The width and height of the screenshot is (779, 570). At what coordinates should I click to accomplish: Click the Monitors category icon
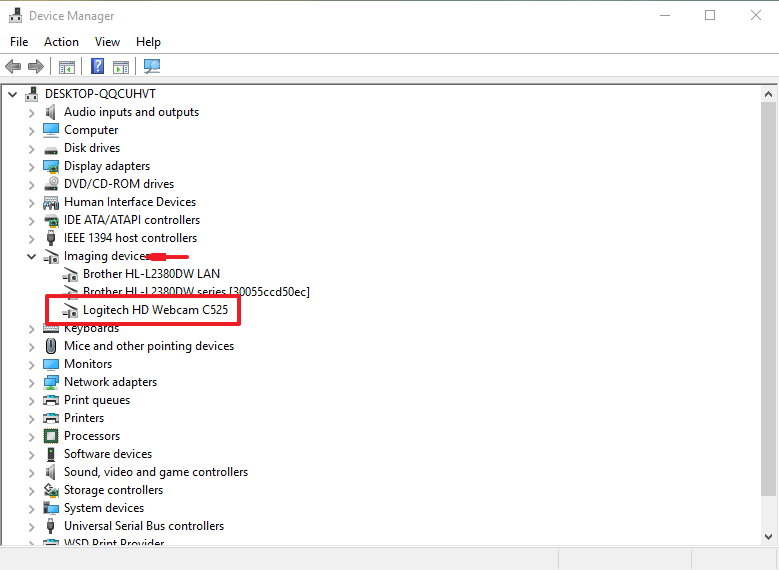[x=51, y=365]
